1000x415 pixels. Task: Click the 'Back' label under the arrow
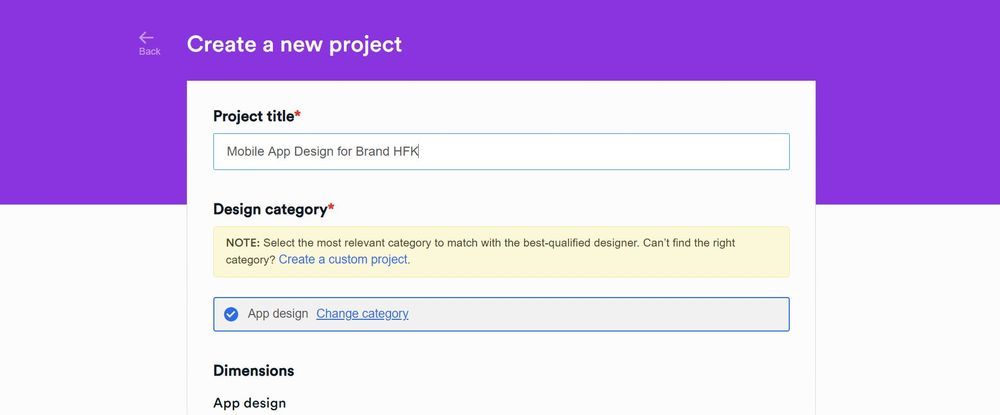[x=149, y=52]
